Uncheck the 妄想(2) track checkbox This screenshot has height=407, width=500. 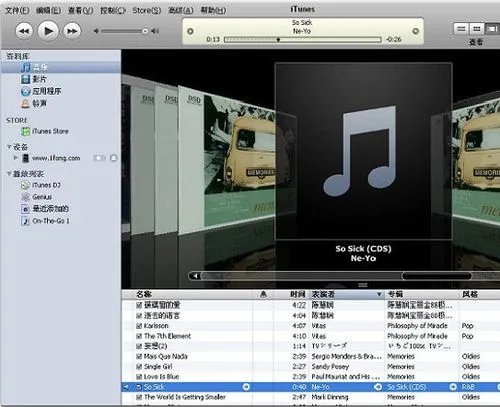pos(139,346)
